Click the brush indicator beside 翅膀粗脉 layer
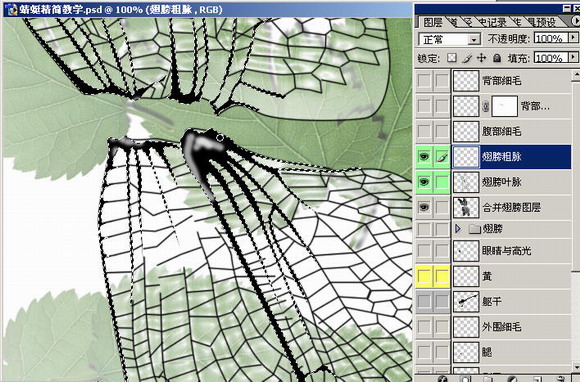The height and width of the screenshot is (382, 580). coord(442,157)
